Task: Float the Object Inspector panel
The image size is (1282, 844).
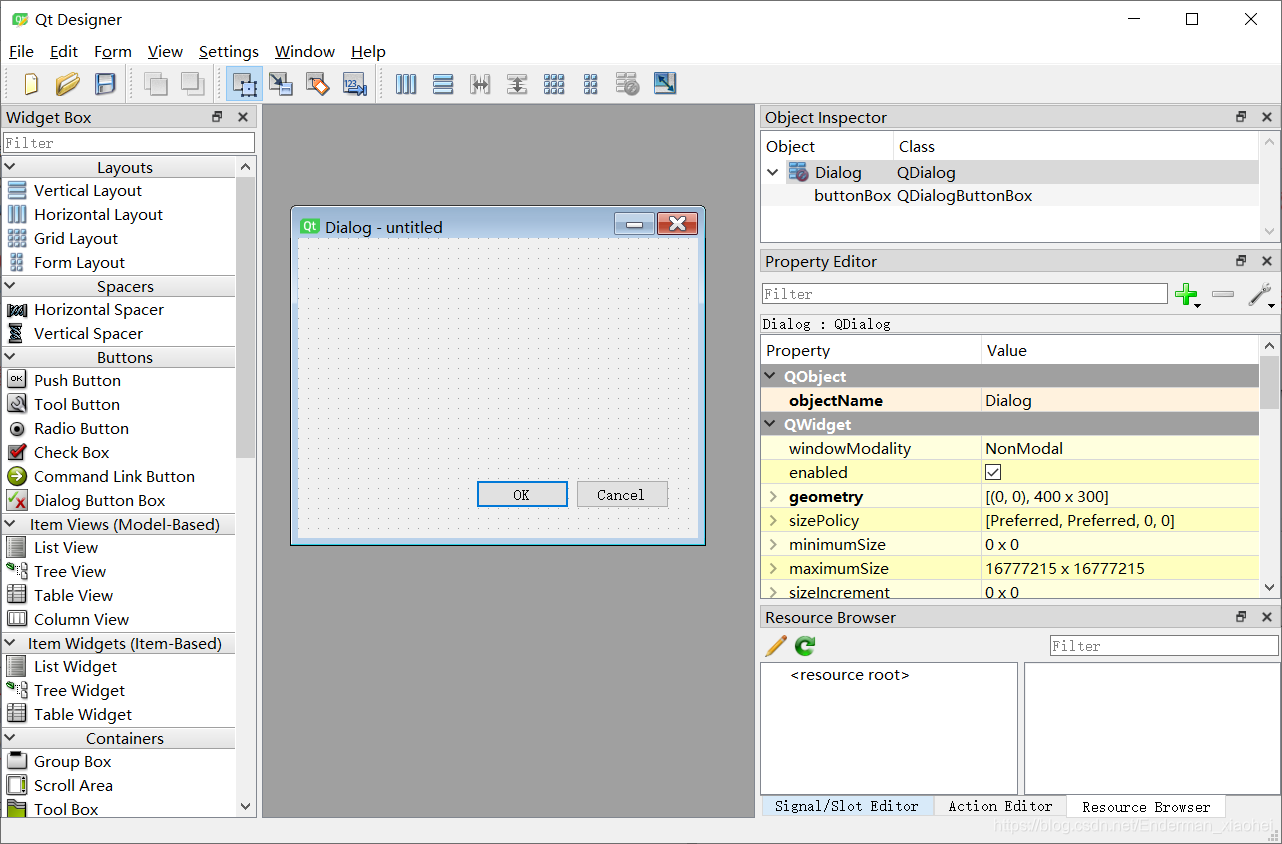Action: point(1241,117)
